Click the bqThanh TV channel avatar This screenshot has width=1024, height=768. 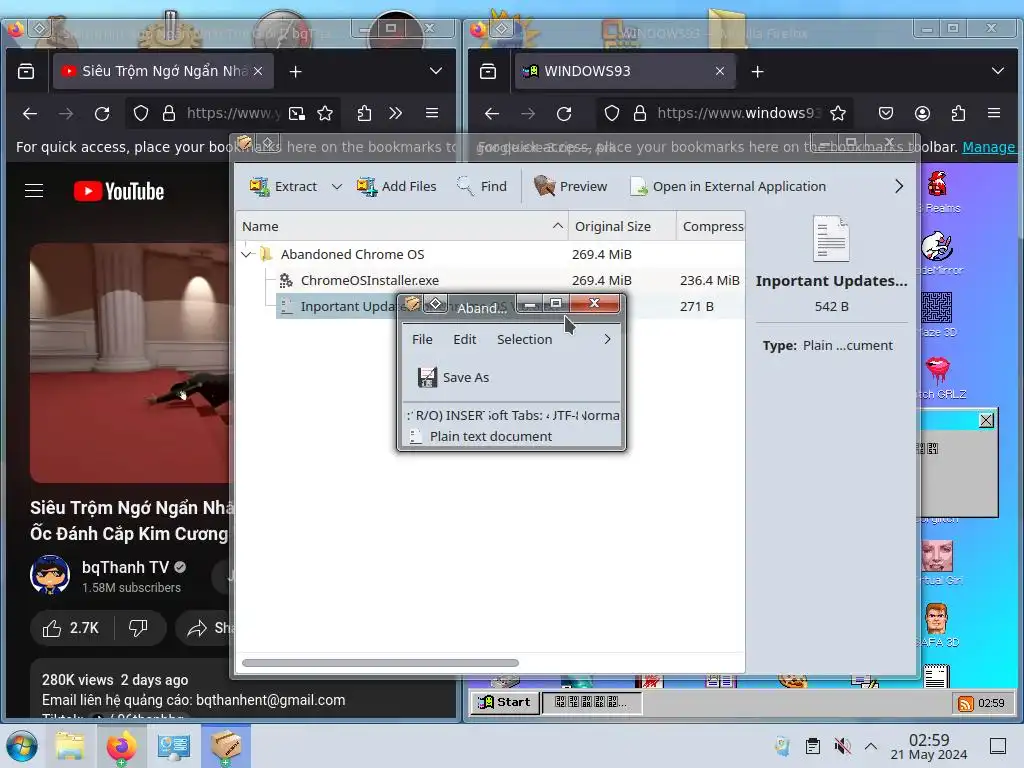(50, 575)
